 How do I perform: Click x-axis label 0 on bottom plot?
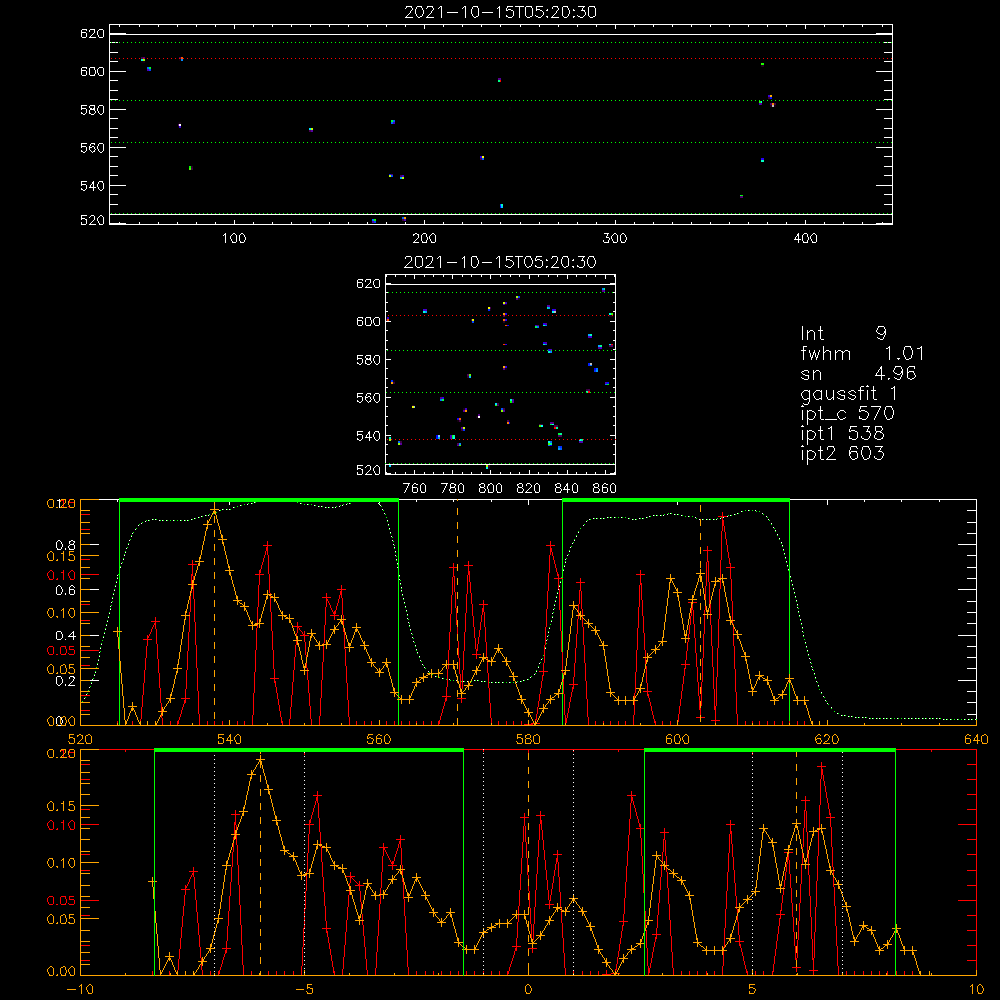528,990
